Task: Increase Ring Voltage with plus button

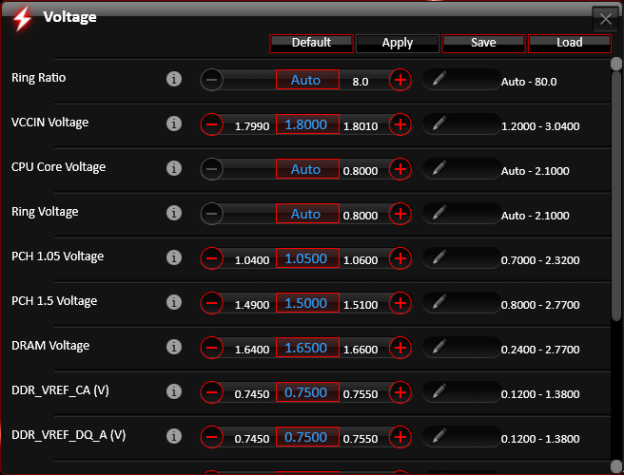Action: (400, 214)
